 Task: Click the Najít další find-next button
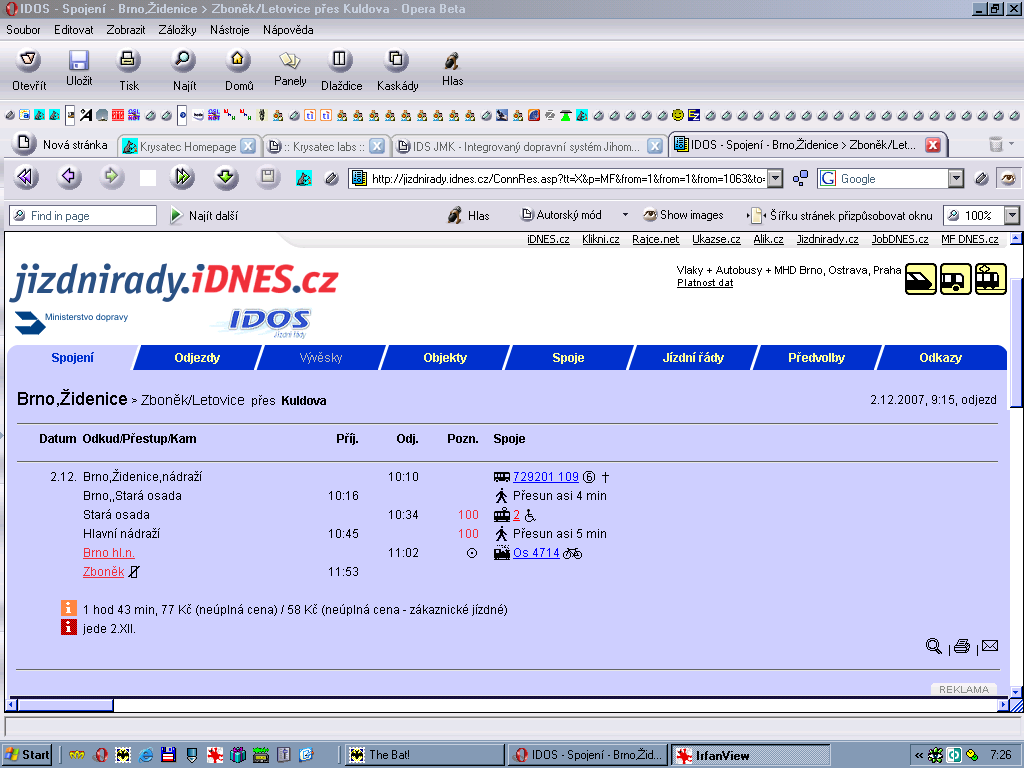pos(204,216)
